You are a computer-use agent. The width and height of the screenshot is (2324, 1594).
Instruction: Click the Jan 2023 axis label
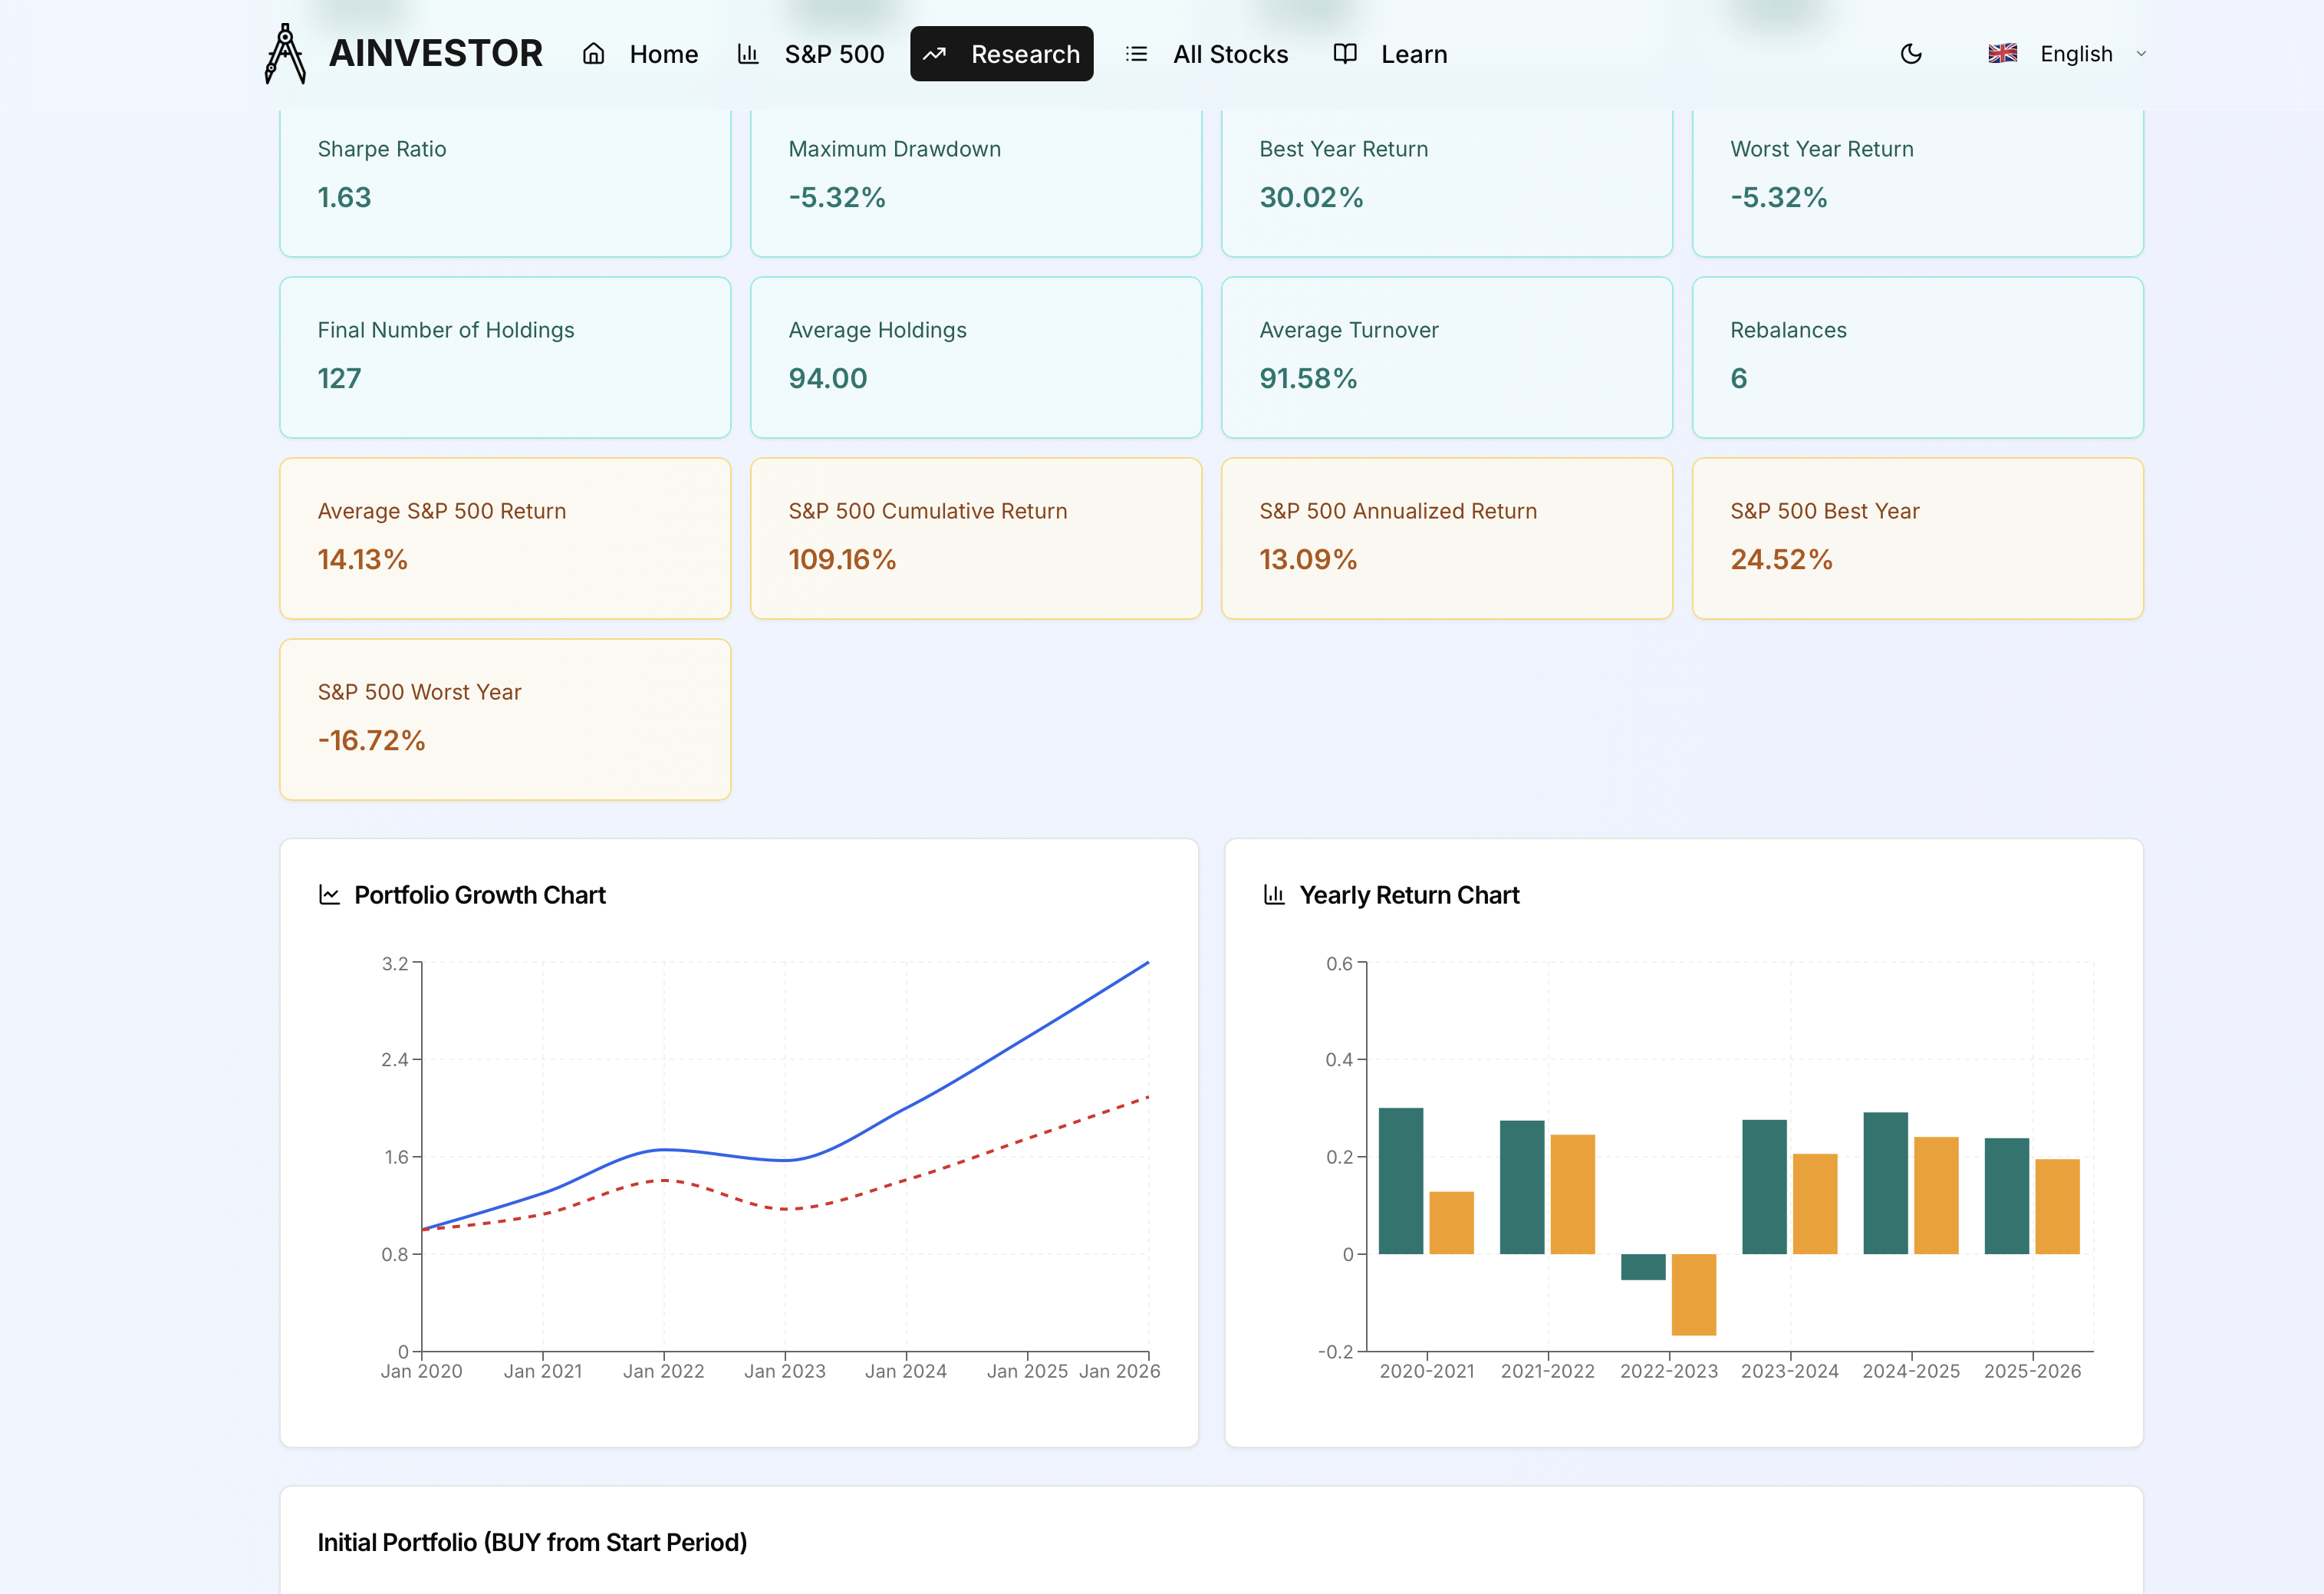[785, 1371]
